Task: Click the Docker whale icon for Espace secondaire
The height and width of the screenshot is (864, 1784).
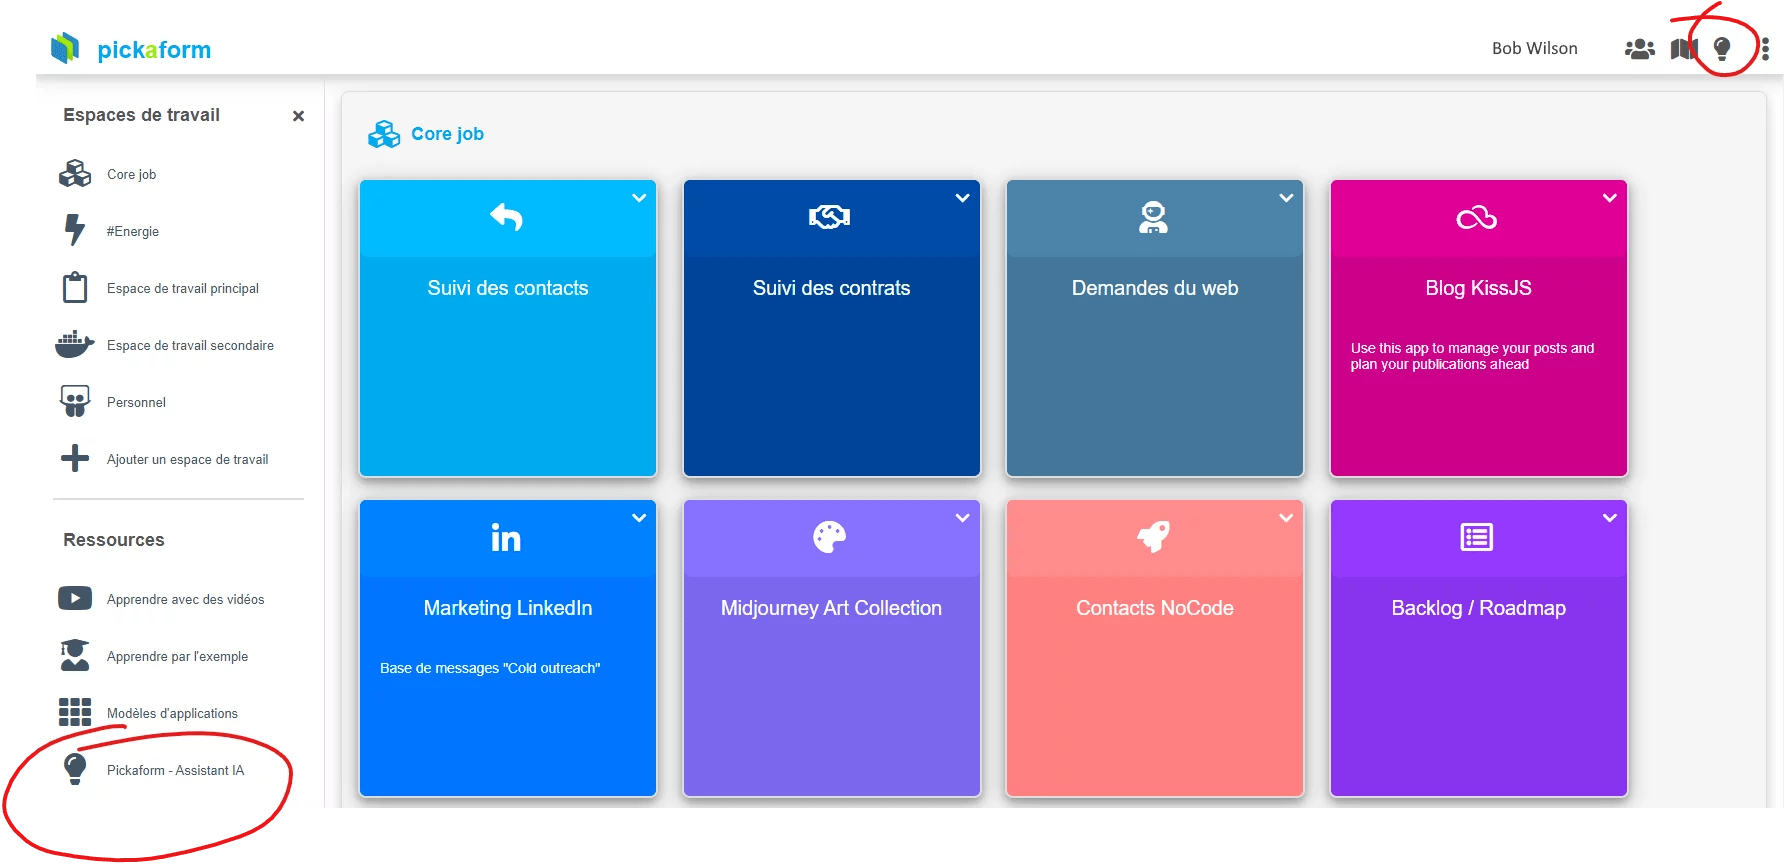Action: click(75, 345)
